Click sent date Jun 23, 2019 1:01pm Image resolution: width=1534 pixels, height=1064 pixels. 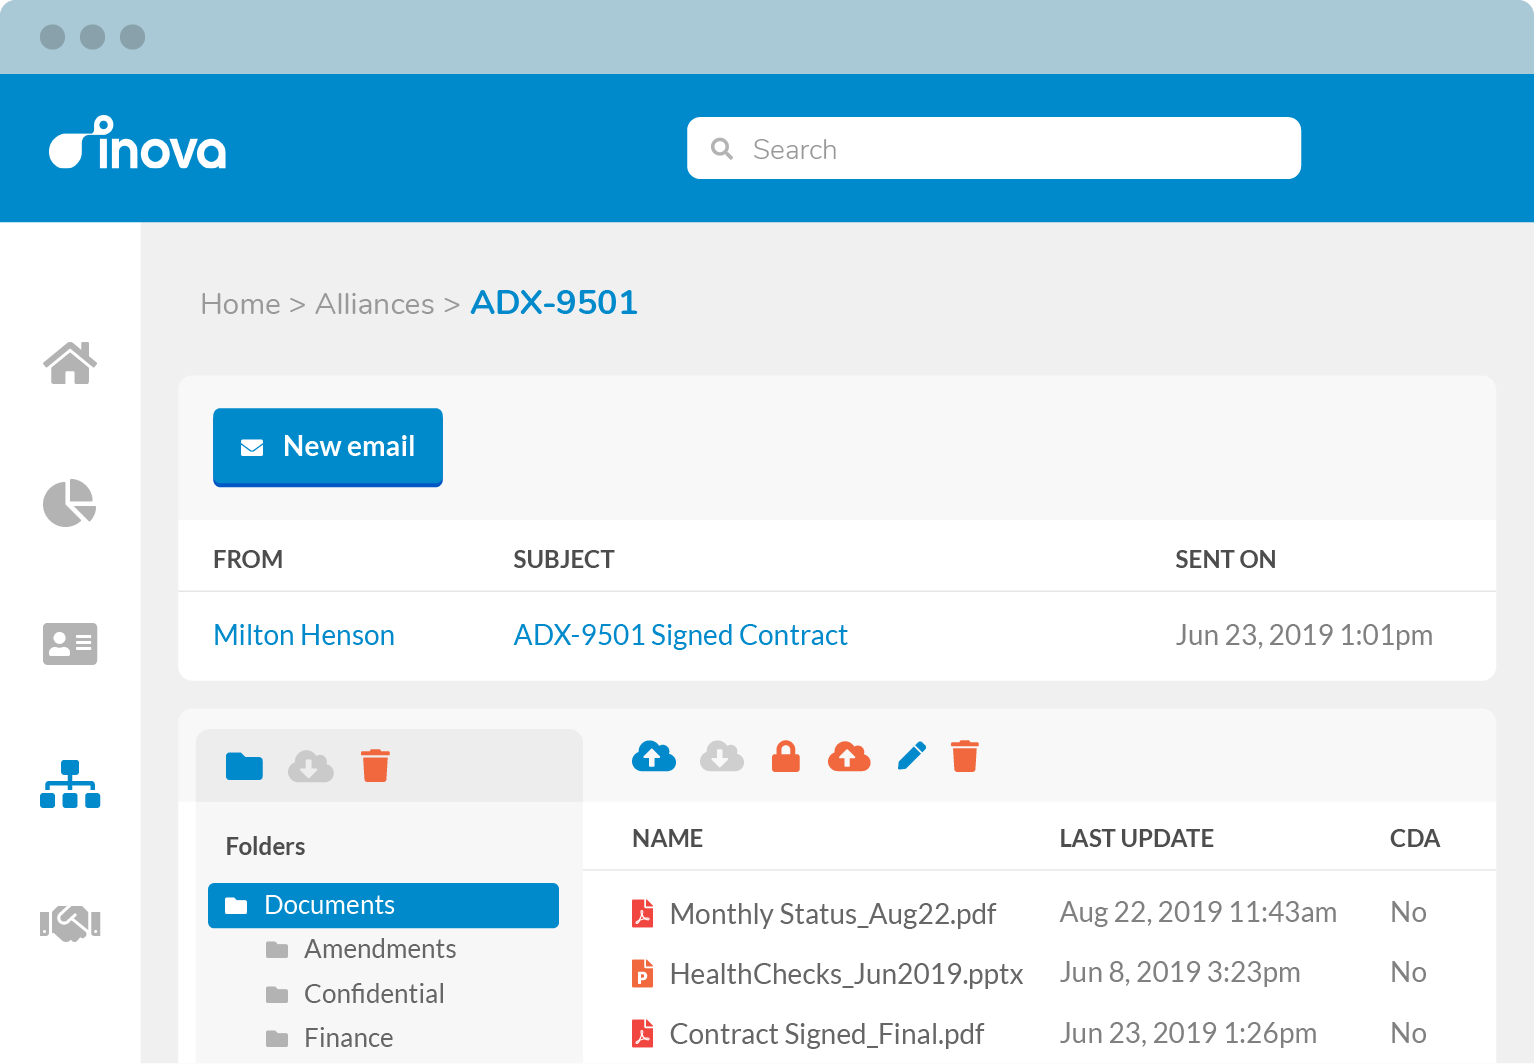pyautogui.click(x=1304, y=635)
